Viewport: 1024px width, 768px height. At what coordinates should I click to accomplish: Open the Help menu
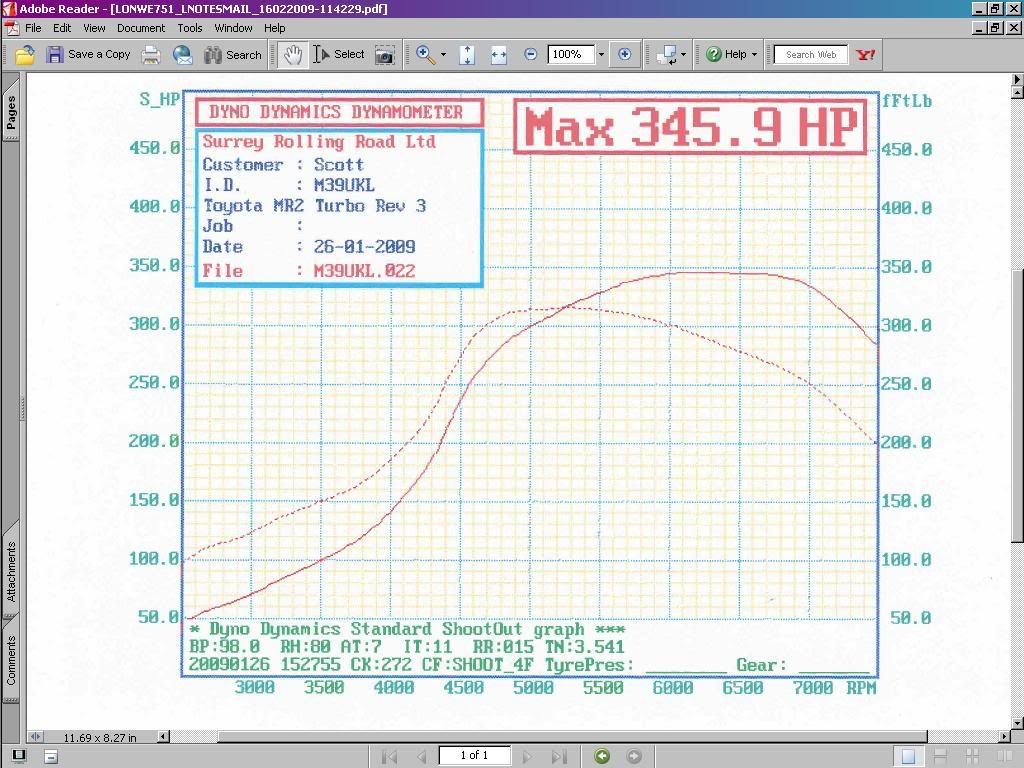click(x=274, y=28)
